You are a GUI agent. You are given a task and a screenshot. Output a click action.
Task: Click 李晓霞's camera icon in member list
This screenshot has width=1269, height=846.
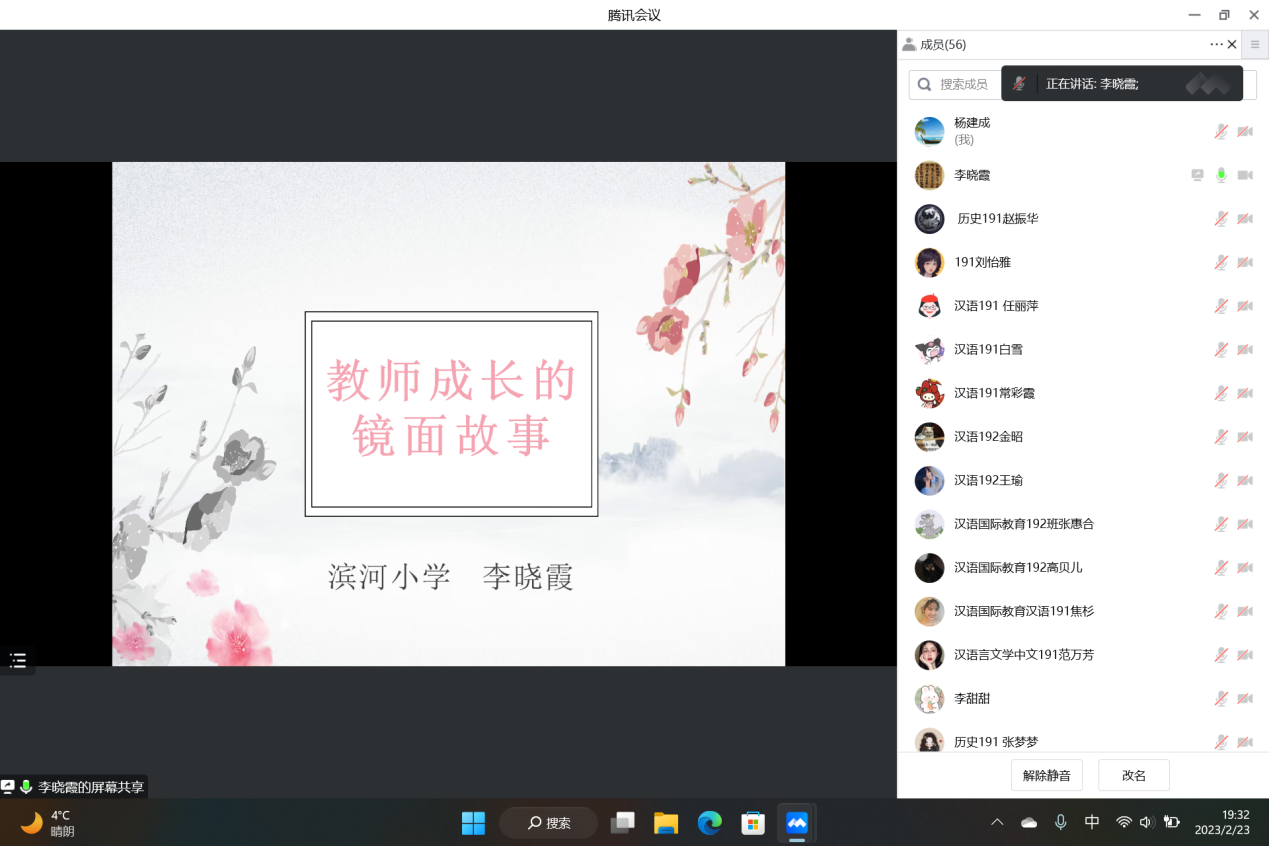pyautogui.click(x=1245, y=175)
